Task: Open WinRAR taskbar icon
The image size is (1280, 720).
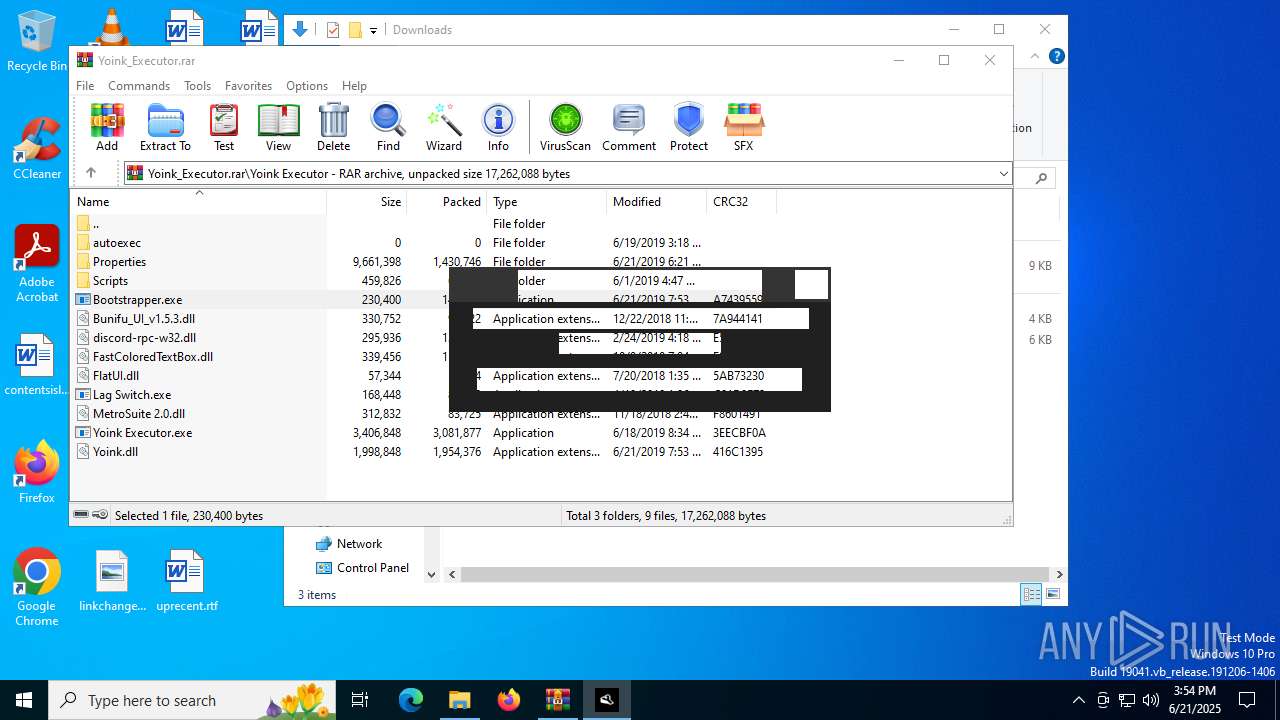Action: pos(557,700)
